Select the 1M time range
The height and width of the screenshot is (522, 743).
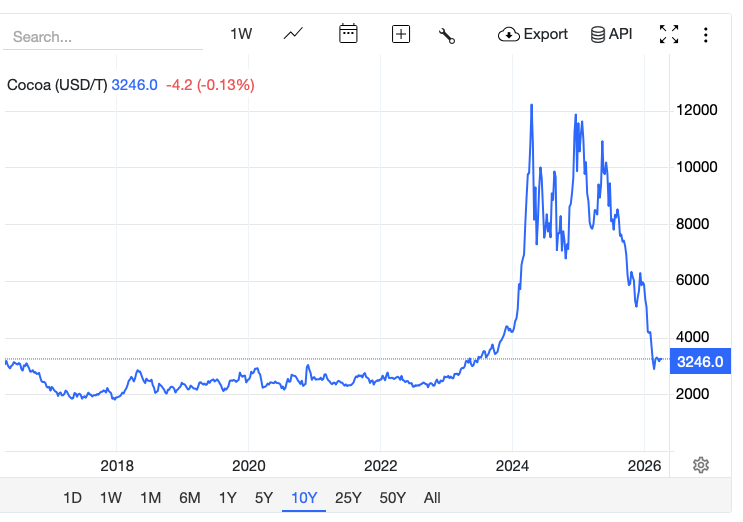point(151,498)
